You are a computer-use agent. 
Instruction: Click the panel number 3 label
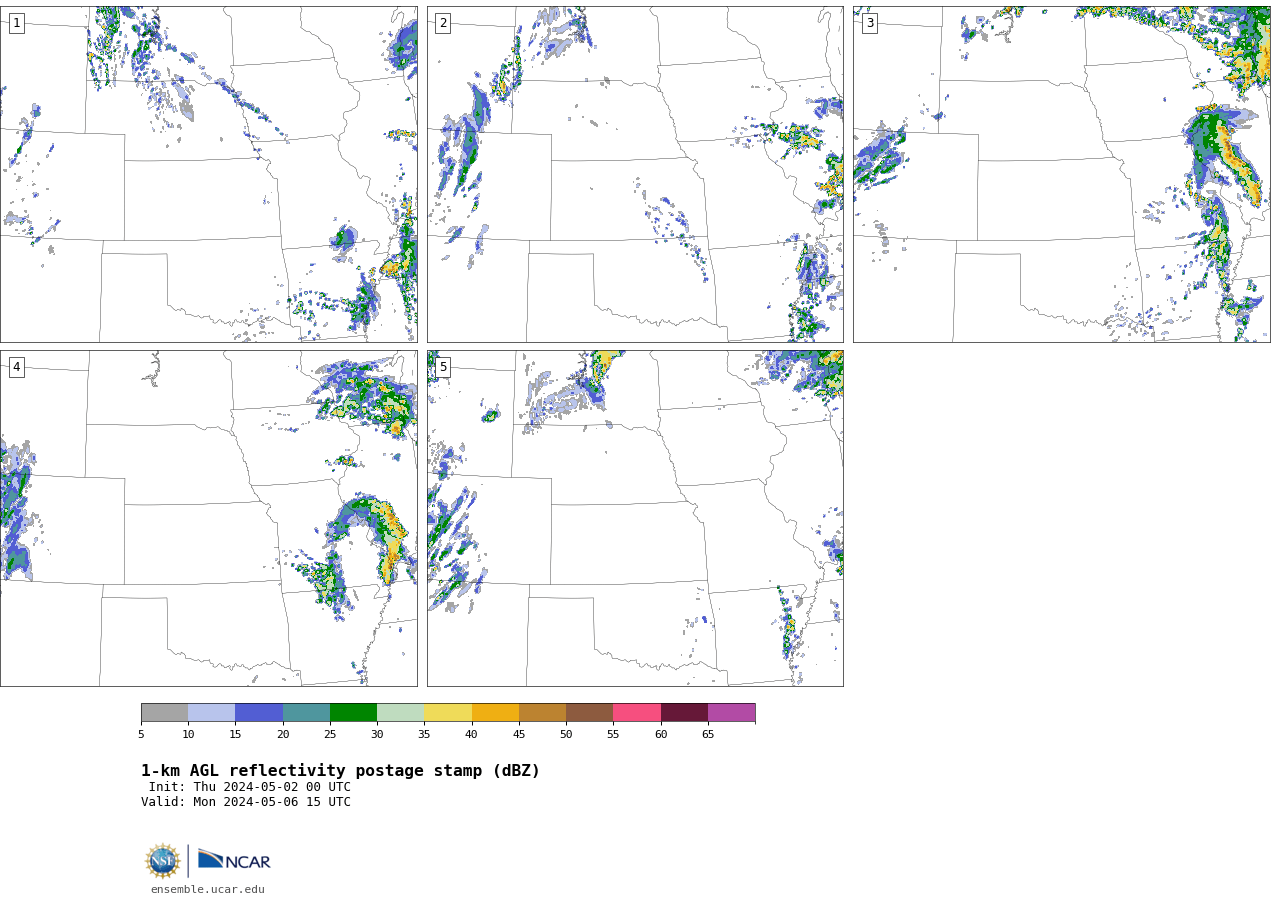pos(869,23)
